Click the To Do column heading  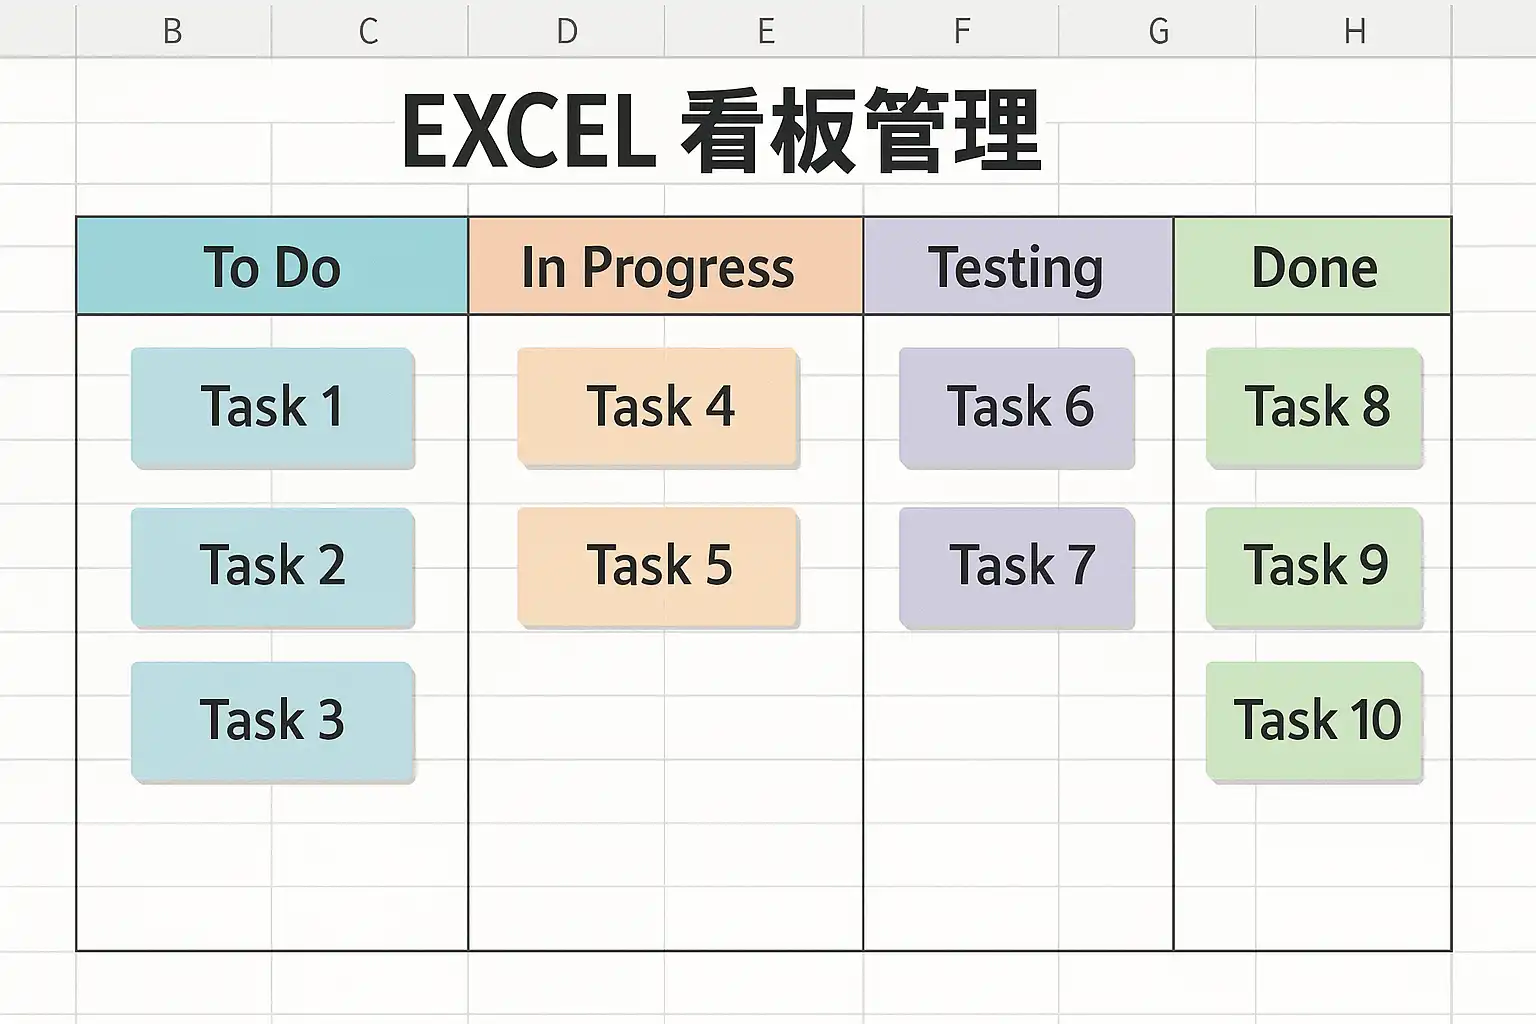[272, 267]
